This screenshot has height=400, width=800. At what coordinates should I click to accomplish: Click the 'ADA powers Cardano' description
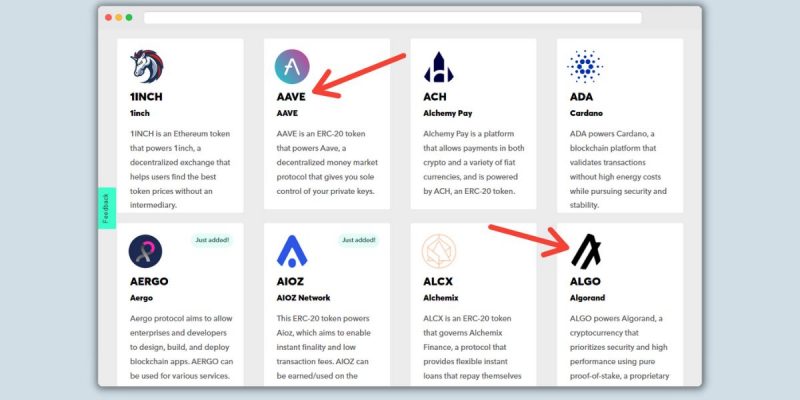[x=618, y=169]
